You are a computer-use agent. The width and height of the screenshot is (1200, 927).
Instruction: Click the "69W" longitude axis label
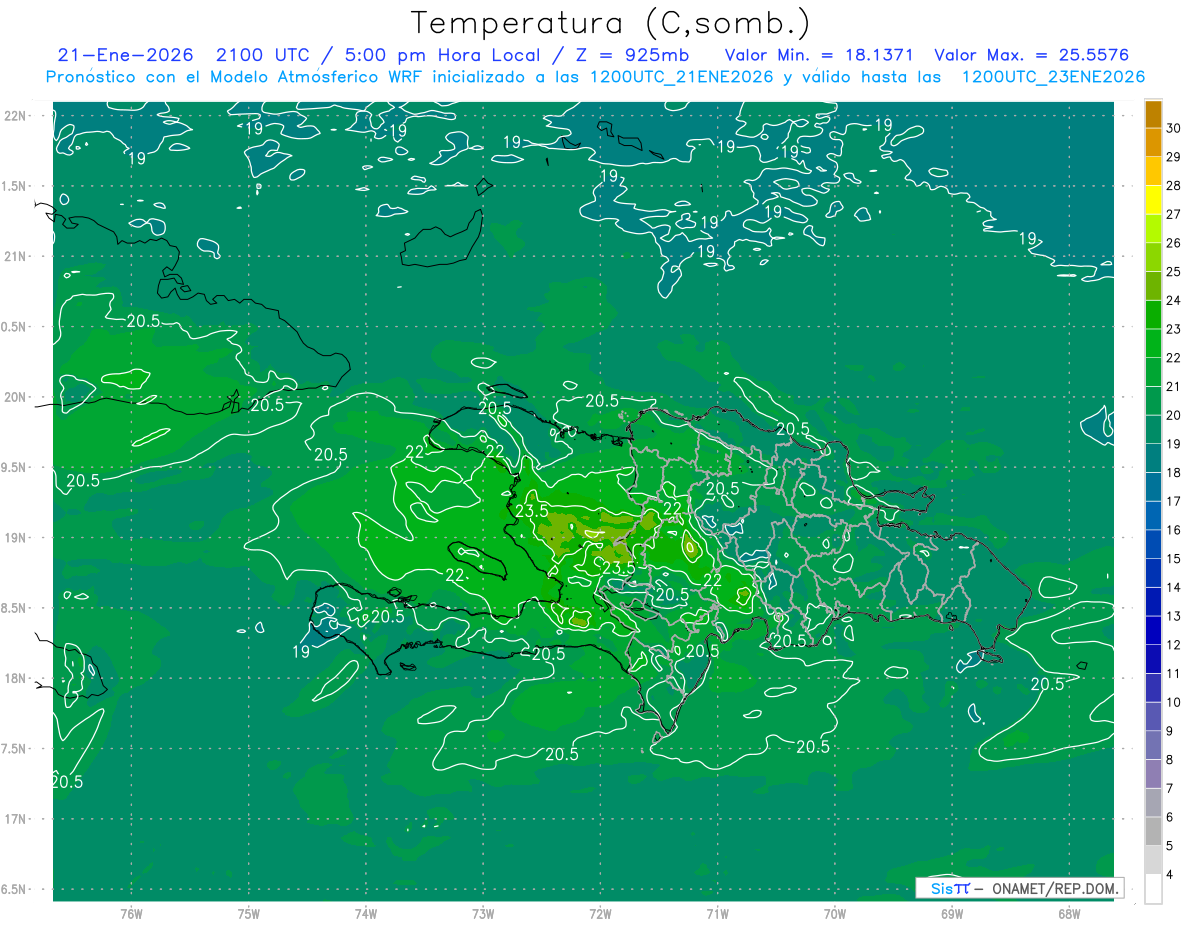[x=951, y=914]
